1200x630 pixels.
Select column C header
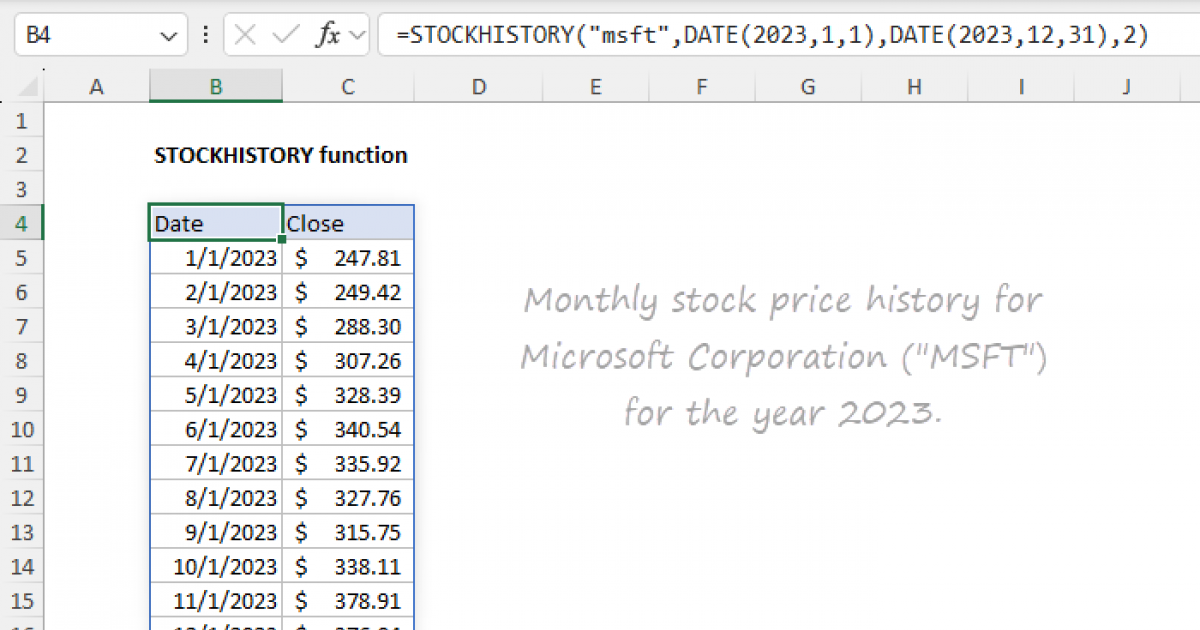(347, 87)
